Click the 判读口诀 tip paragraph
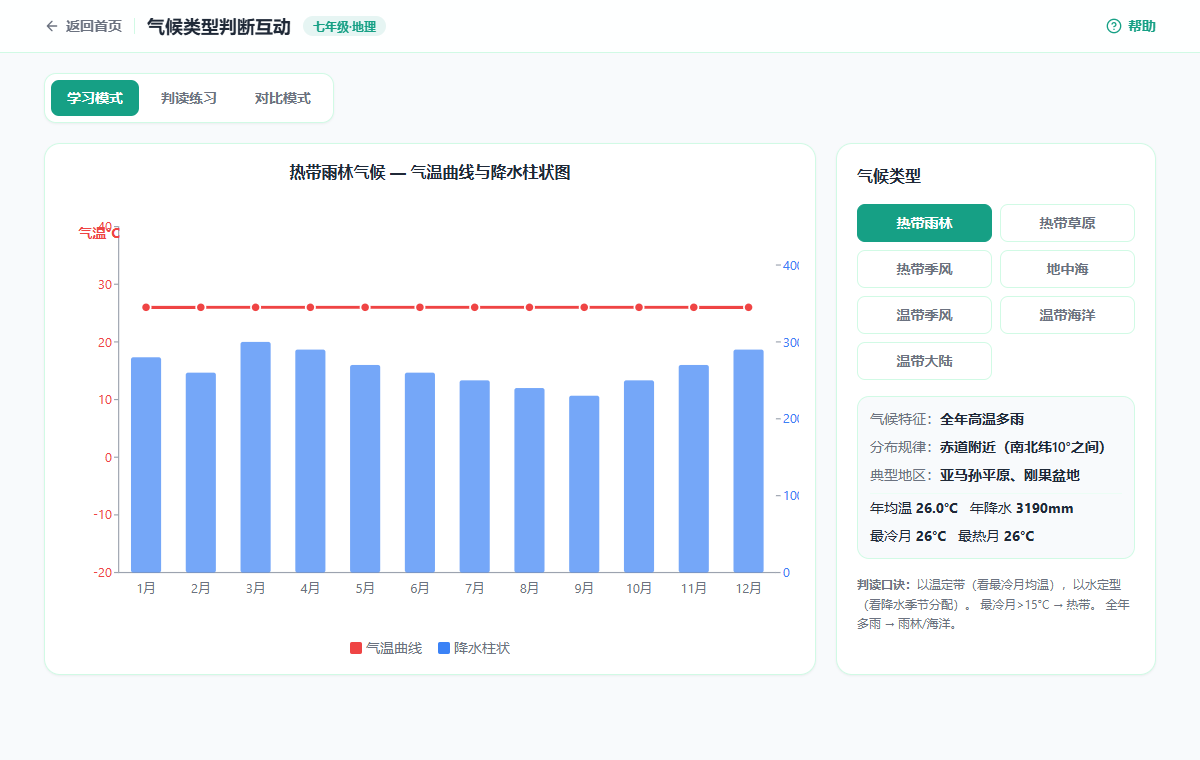 pyautogui.click(x=995, y=604)
